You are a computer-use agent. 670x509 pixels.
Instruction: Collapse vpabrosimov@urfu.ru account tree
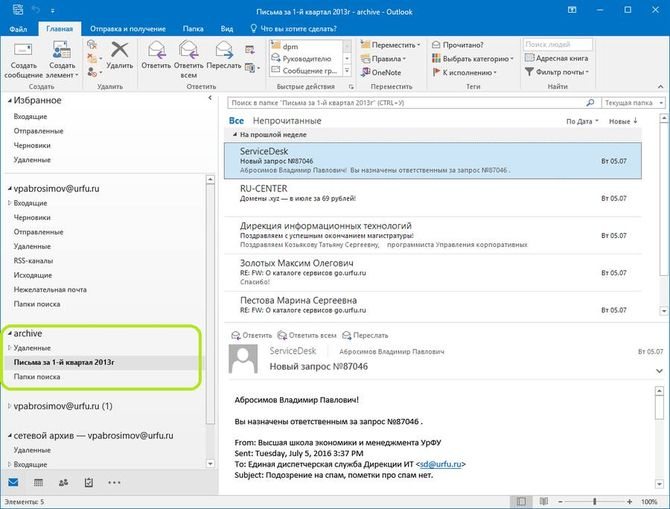point(9,188)
